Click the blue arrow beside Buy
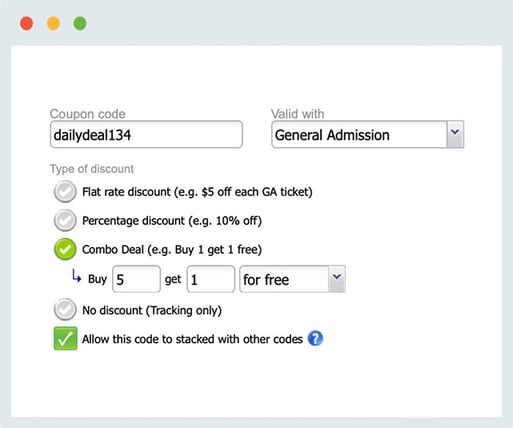The height and width of the screenshot is (428, 513). pyautogui.click(x=76, y=276)
